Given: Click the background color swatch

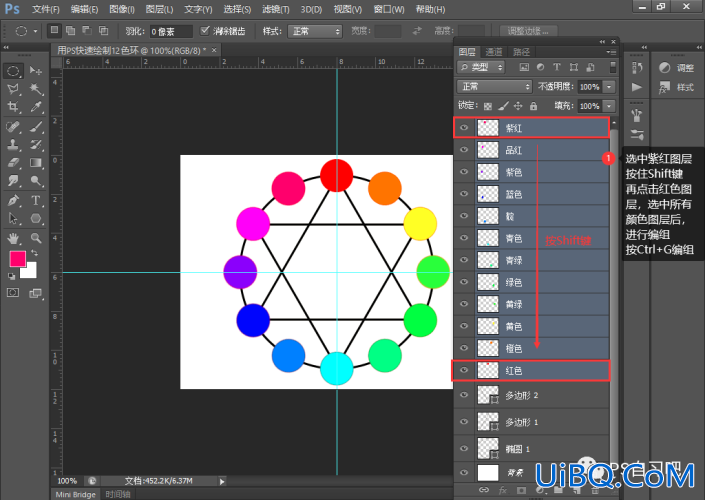Looking at the screenshot, I should click(30, 272).
